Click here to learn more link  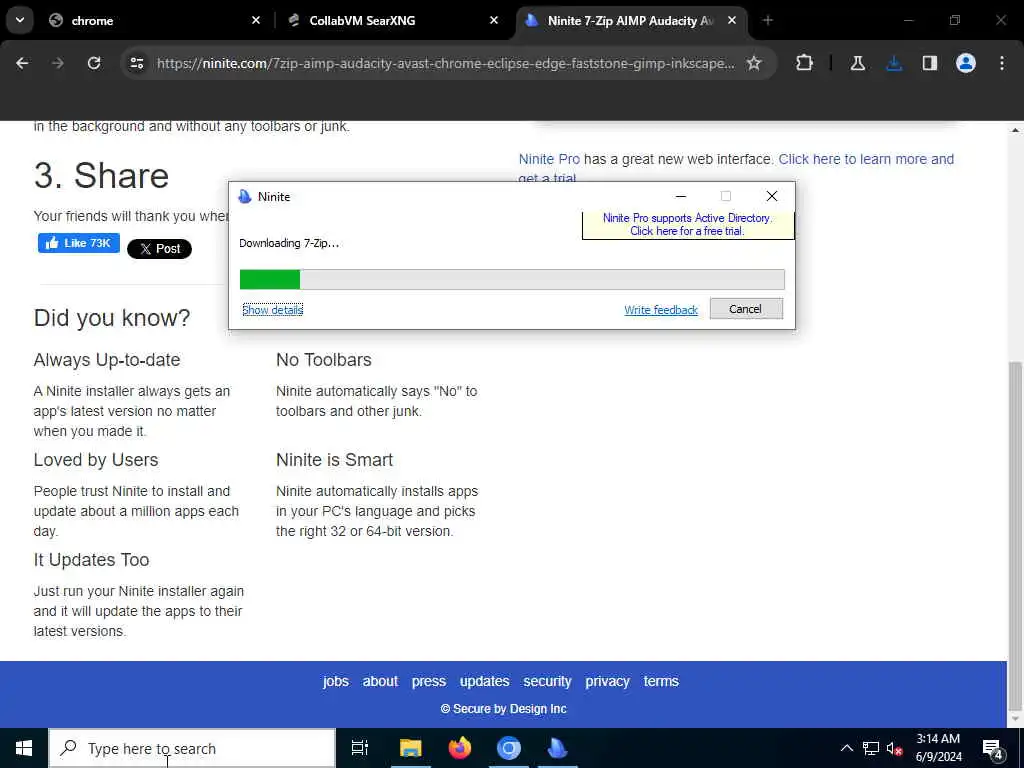866,159
